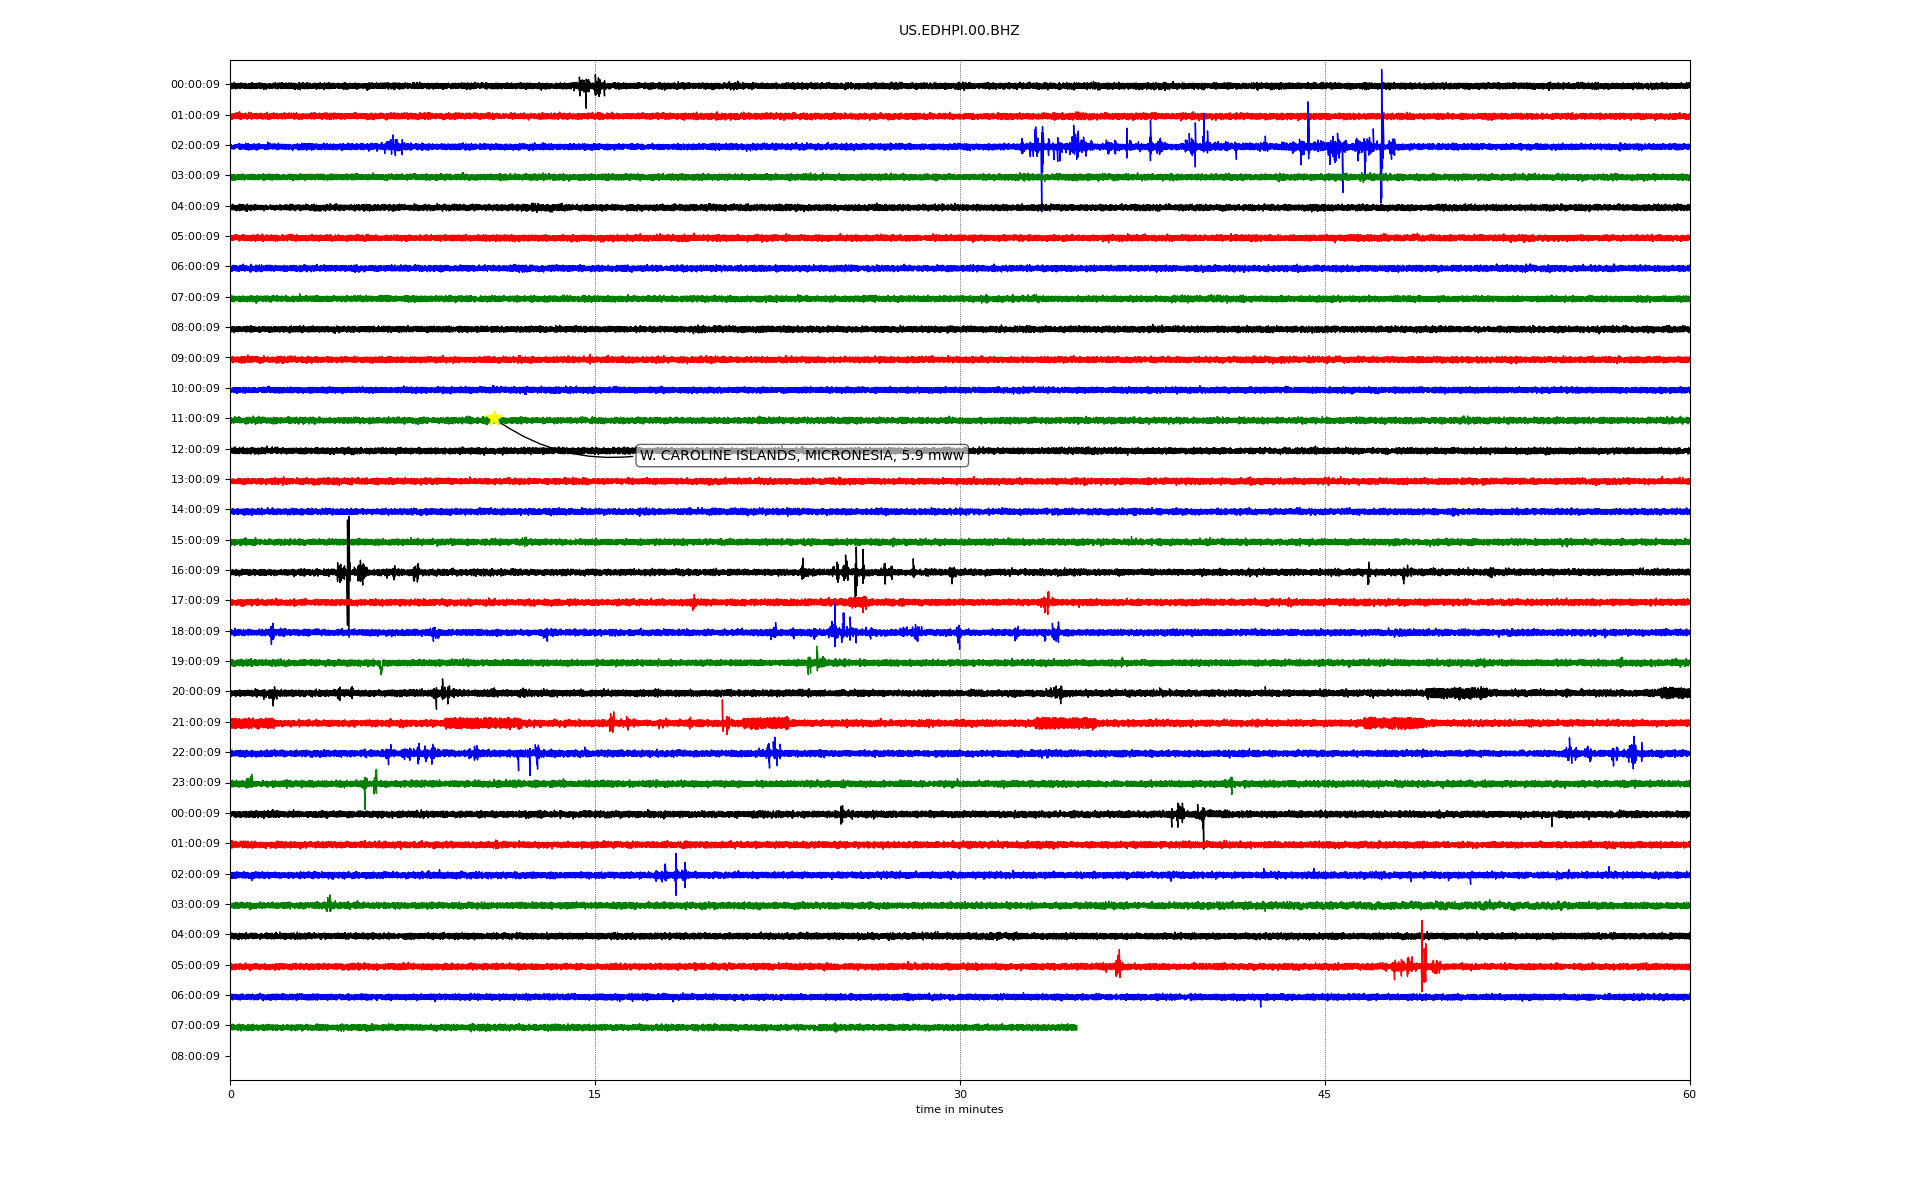This screenshot has height=1200, width=1920.
Task: Click the 16:00:09 row label
Action: click(x=195, y=571)
